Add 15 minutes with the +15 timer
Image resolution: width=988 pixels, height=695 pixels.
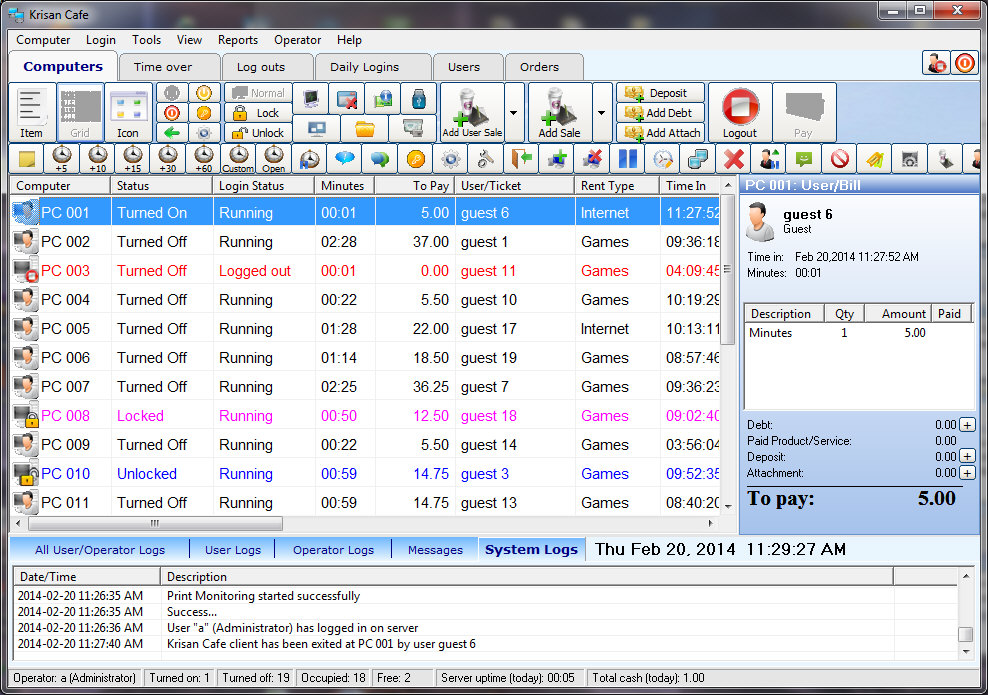click(x=132, y=159)
